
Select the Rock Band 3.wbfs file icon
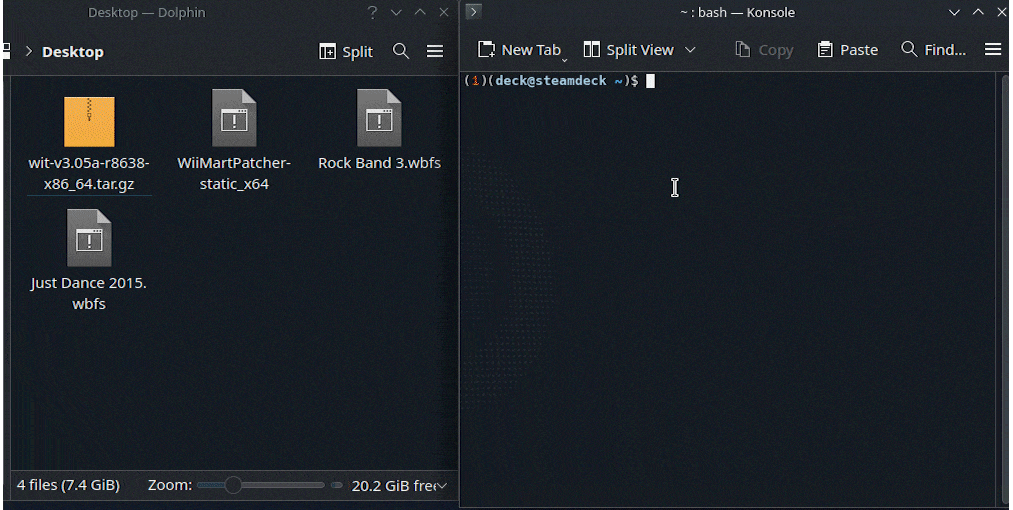click(379, 119)
